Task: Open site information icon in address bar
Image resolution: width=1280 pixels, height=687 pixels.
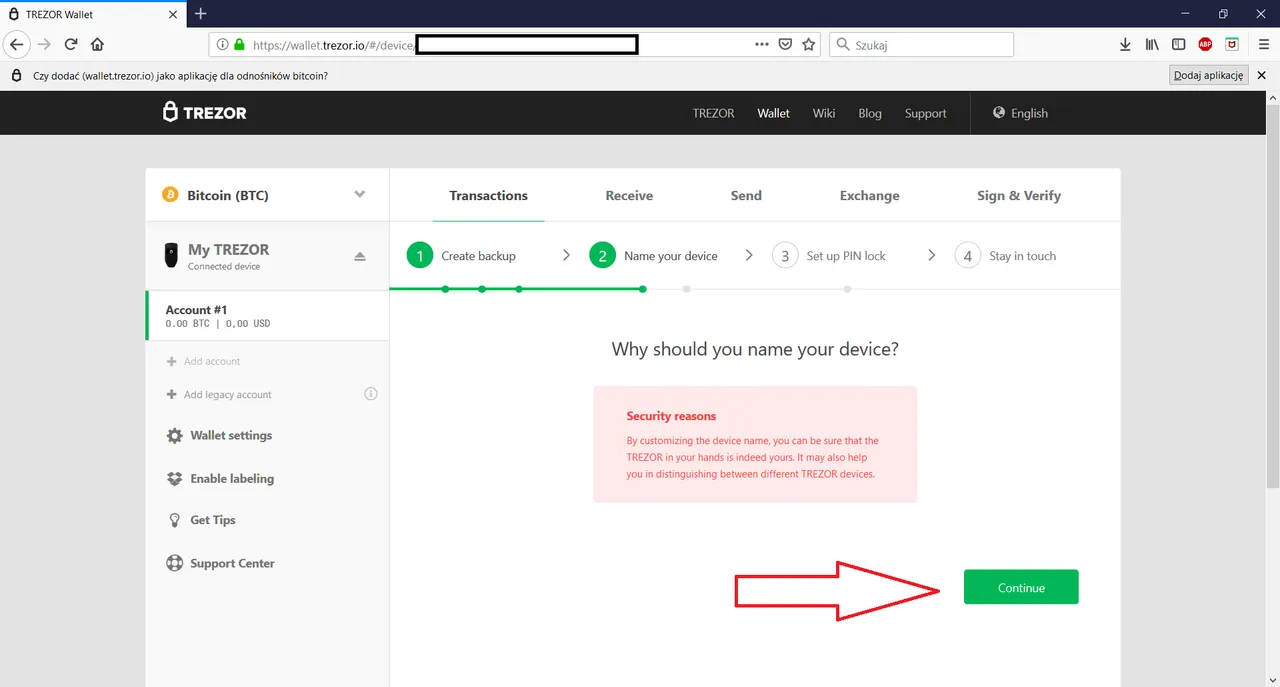Action: [223, 45]
